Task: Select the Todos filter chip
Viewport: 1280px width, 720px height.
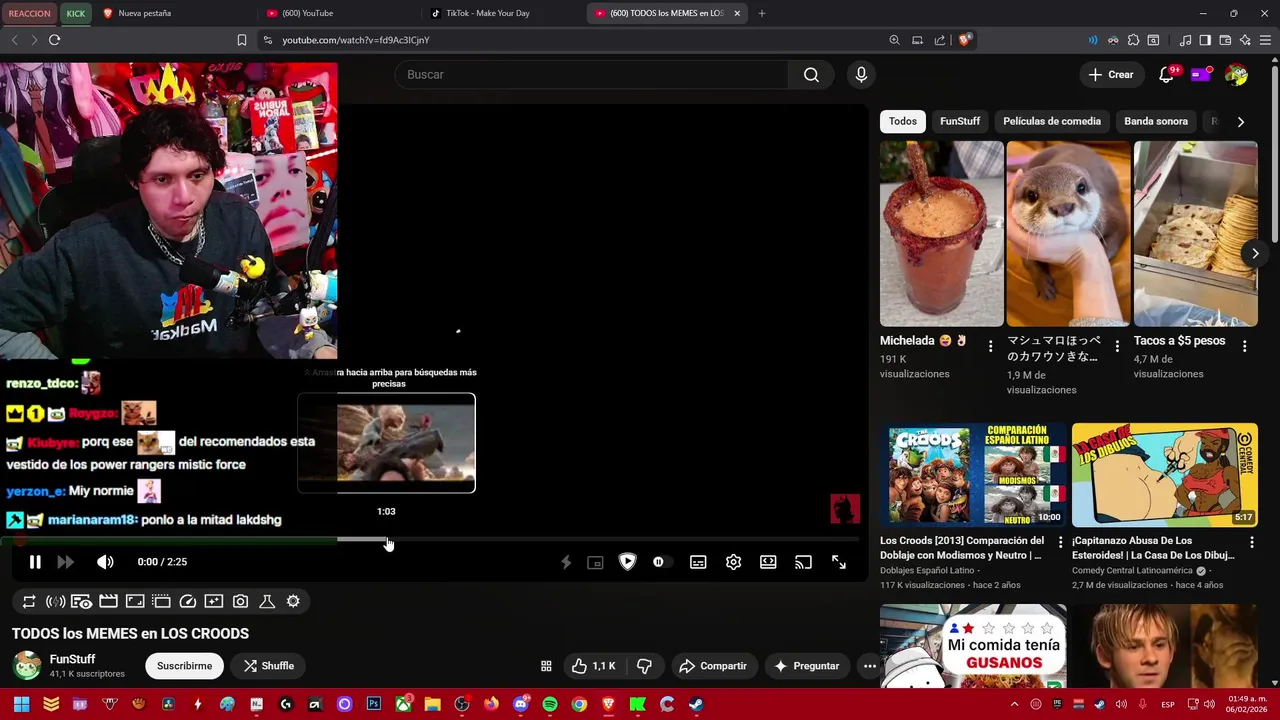Action: tap(903, 121)
